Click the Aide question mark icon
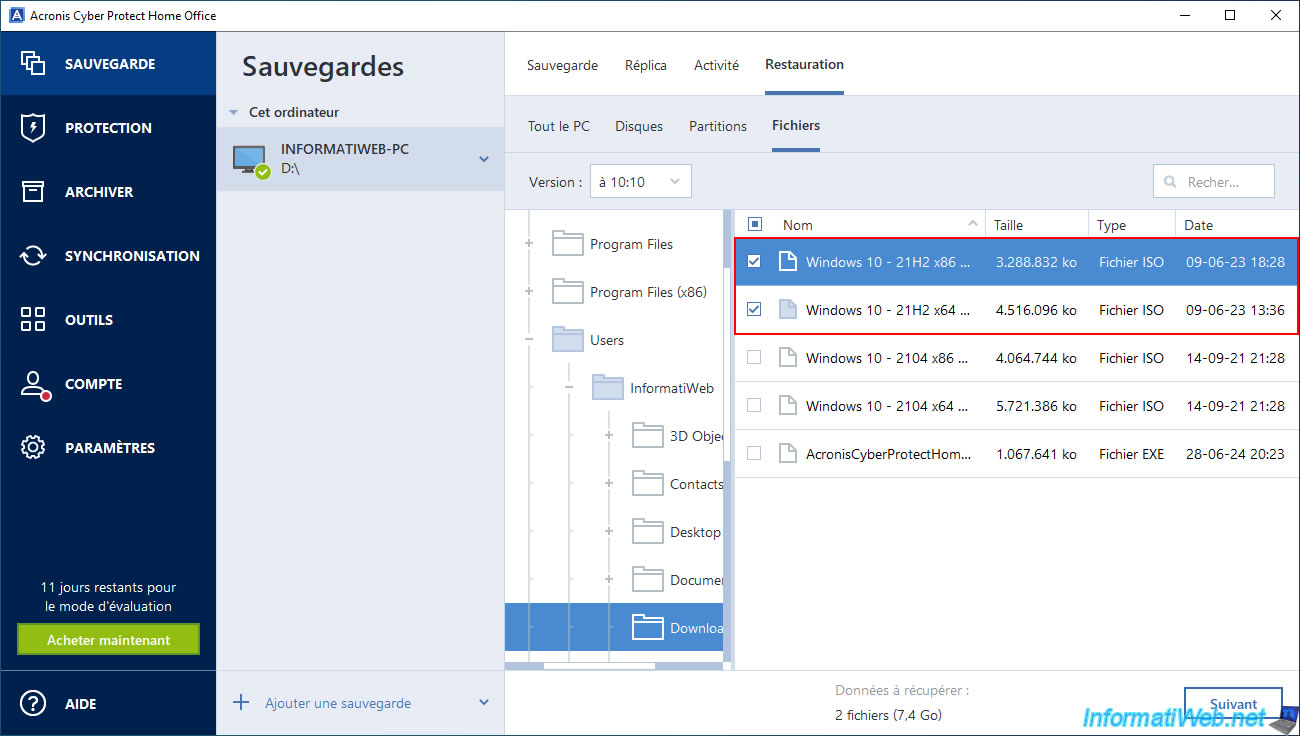1300x736 pixels. 33,704
